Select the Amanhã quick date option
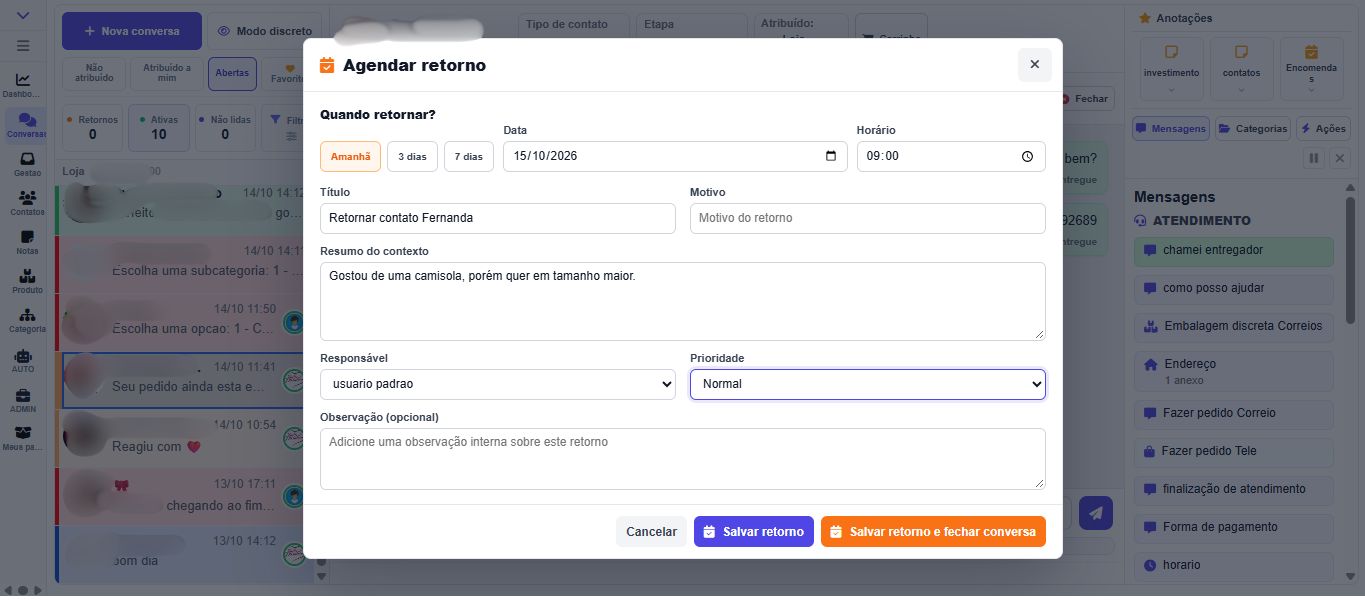 350,156
